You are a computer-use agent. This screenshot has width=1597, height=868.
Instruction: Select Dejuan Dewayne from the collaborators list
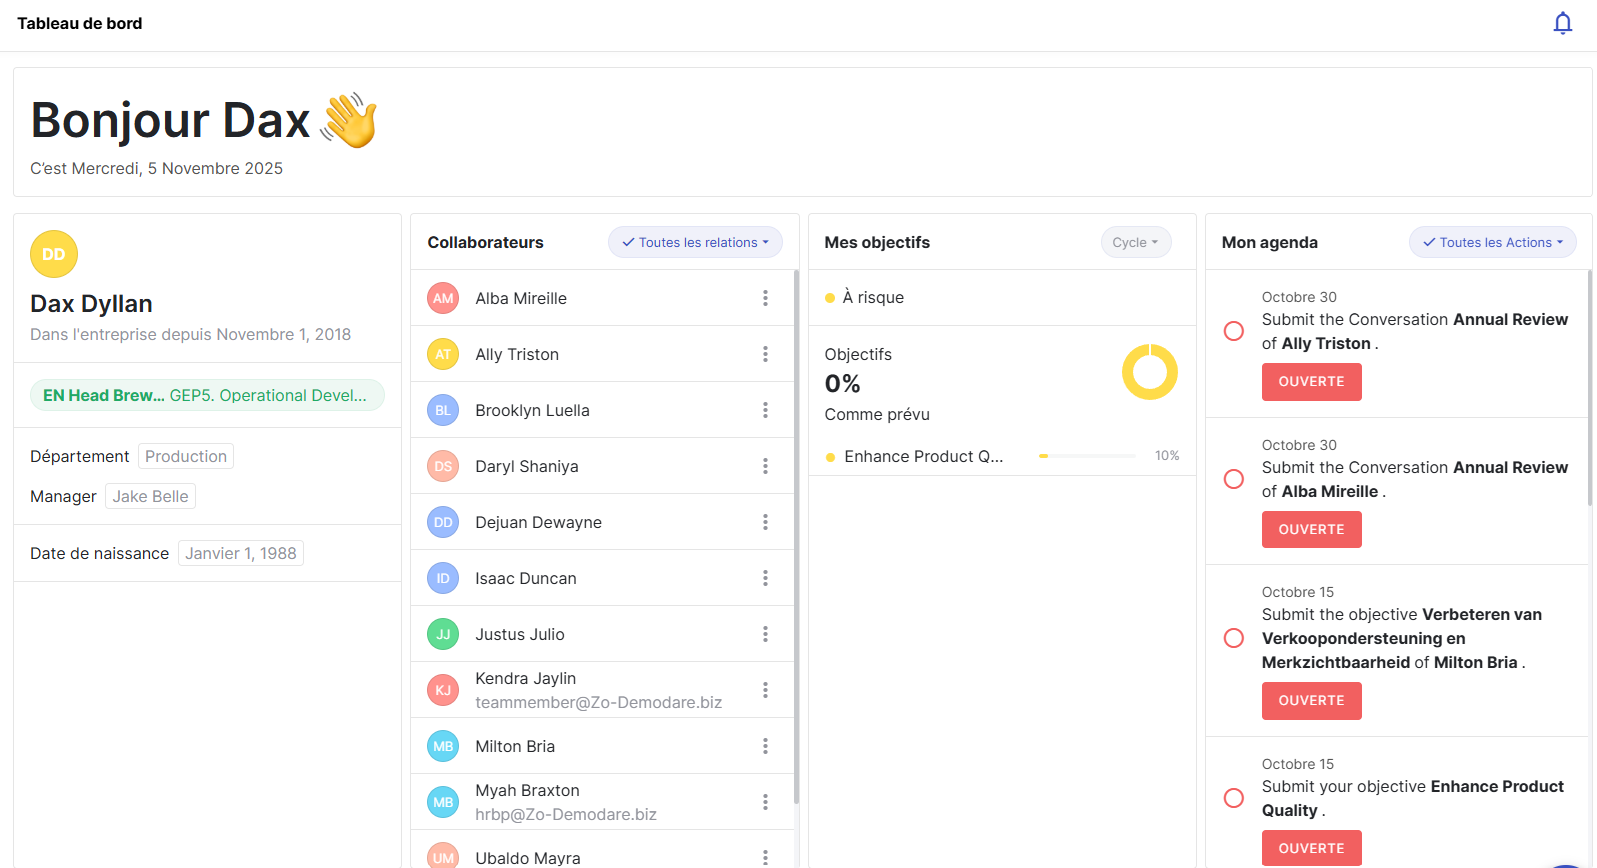[x=538, y=522]
